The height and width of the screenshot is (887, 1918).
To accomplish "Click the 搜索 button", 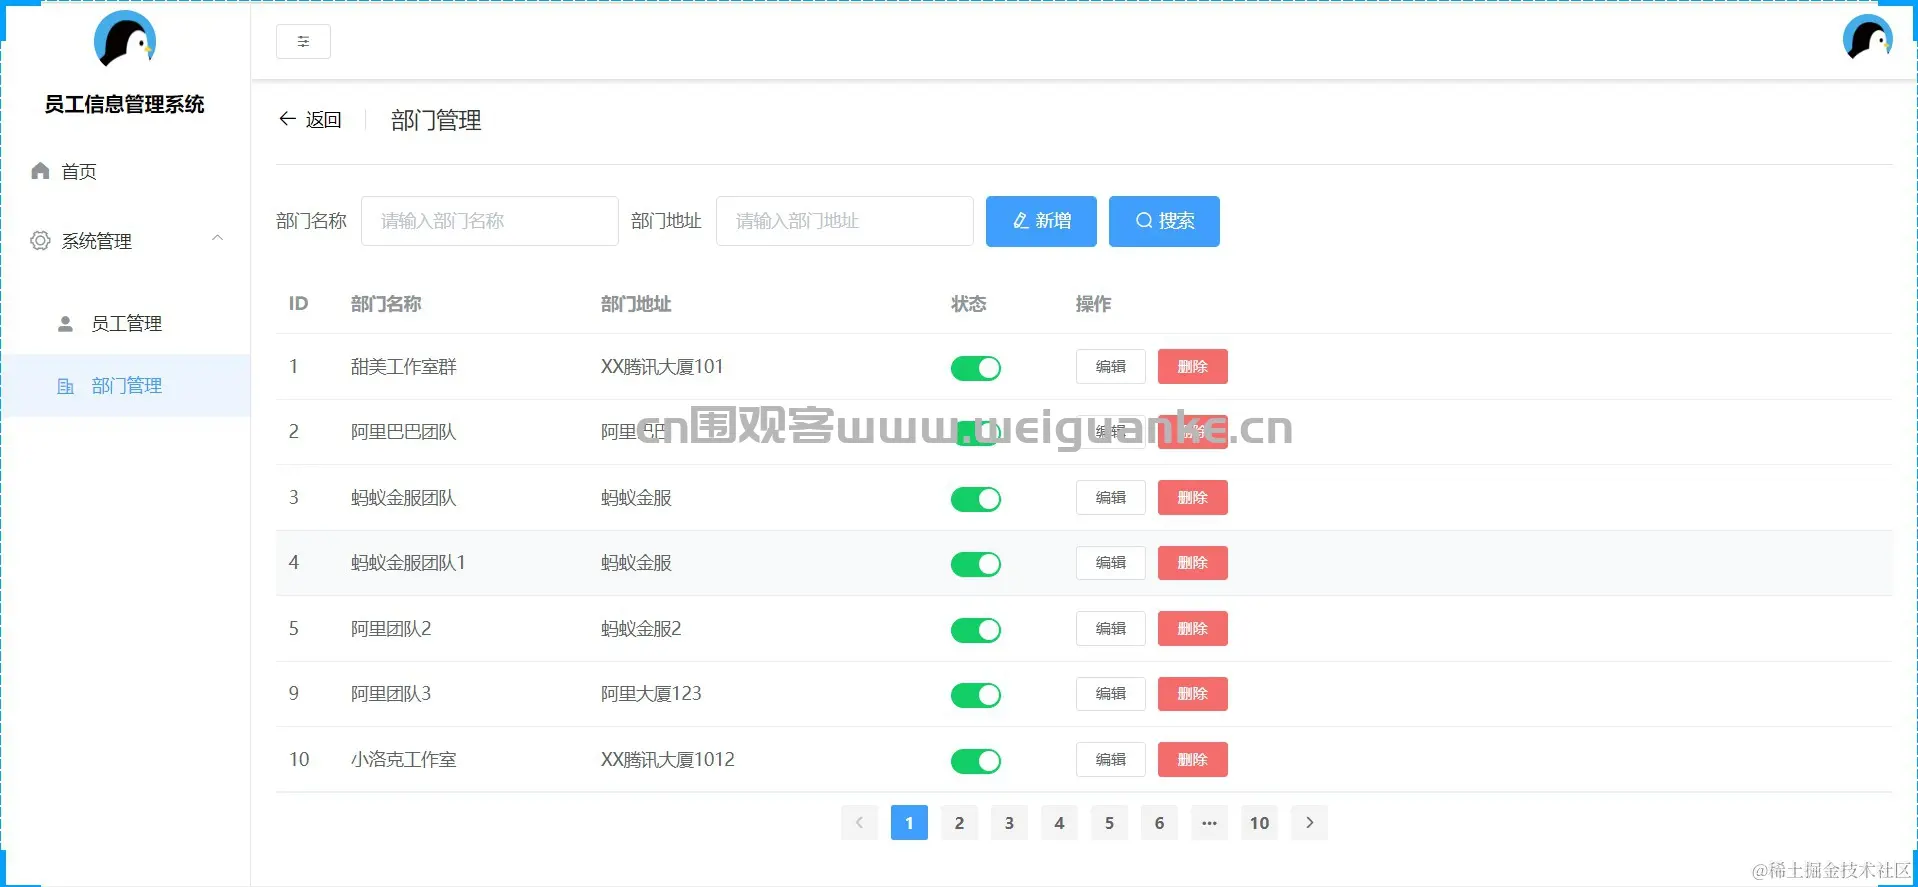I will coord(1164,221).
